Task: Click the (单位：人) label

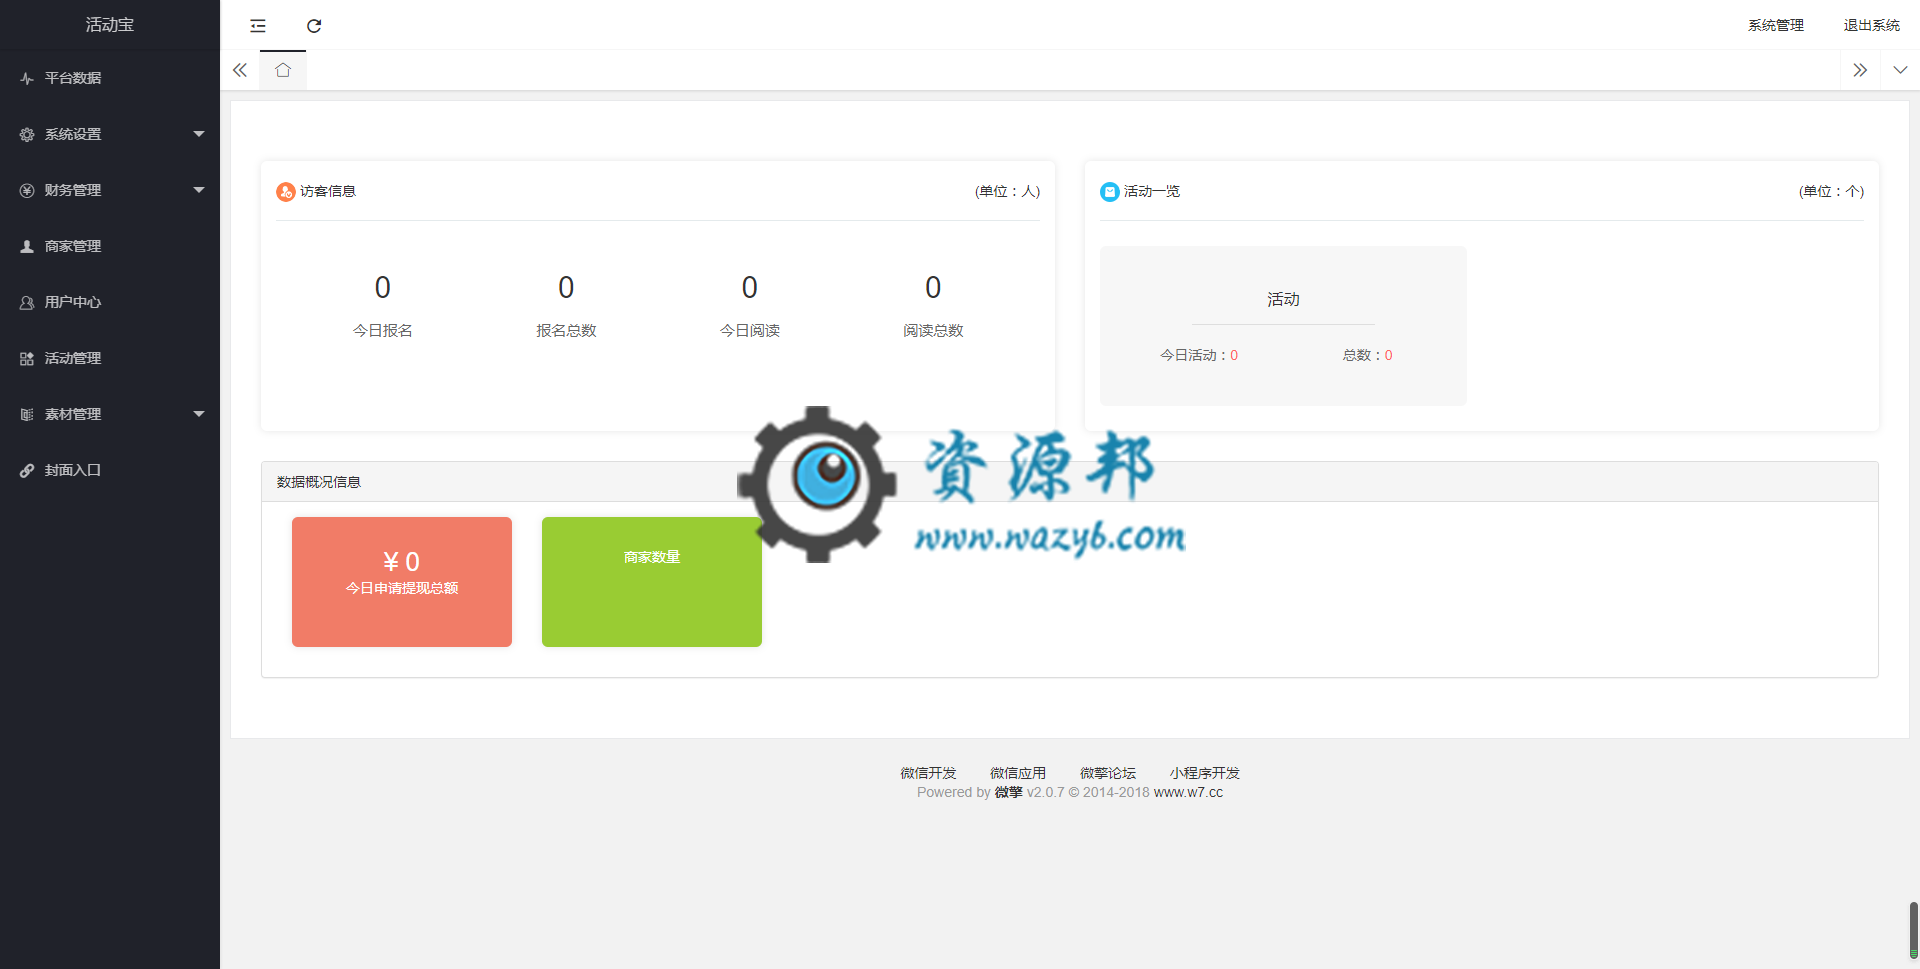Action: 1007,191
